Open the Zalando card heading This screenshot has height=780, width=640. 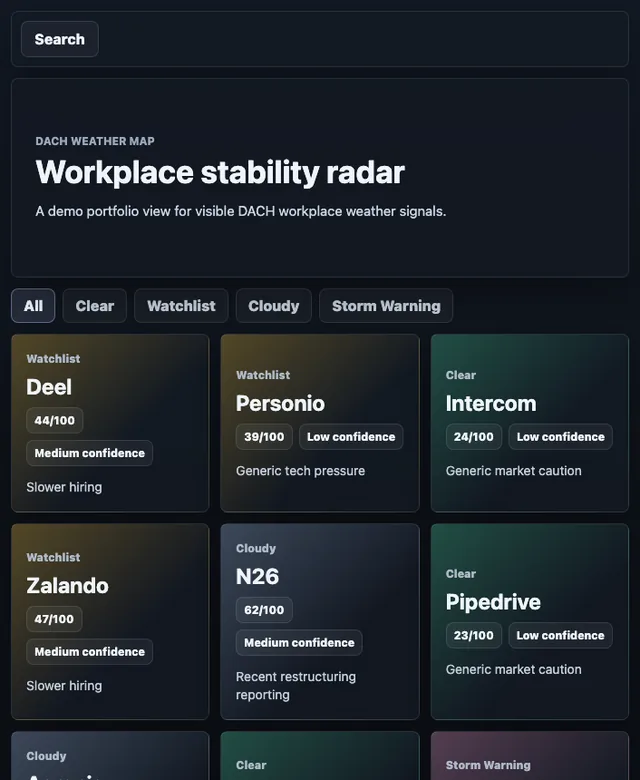[67, 585]
